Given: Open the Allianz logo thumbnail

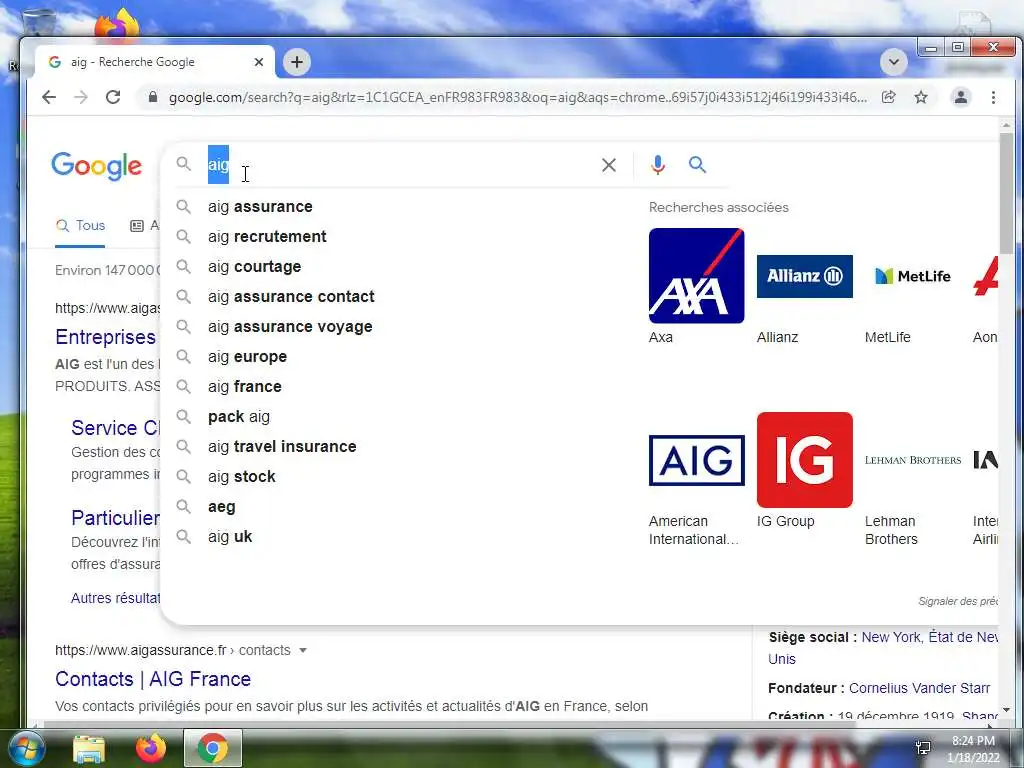Looking at the screenshot, I should click(x=805, y=276).
